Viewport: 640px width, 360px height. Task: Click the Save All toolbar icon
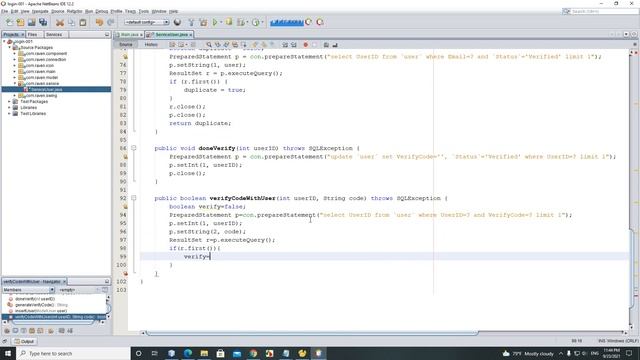[43, 22]
